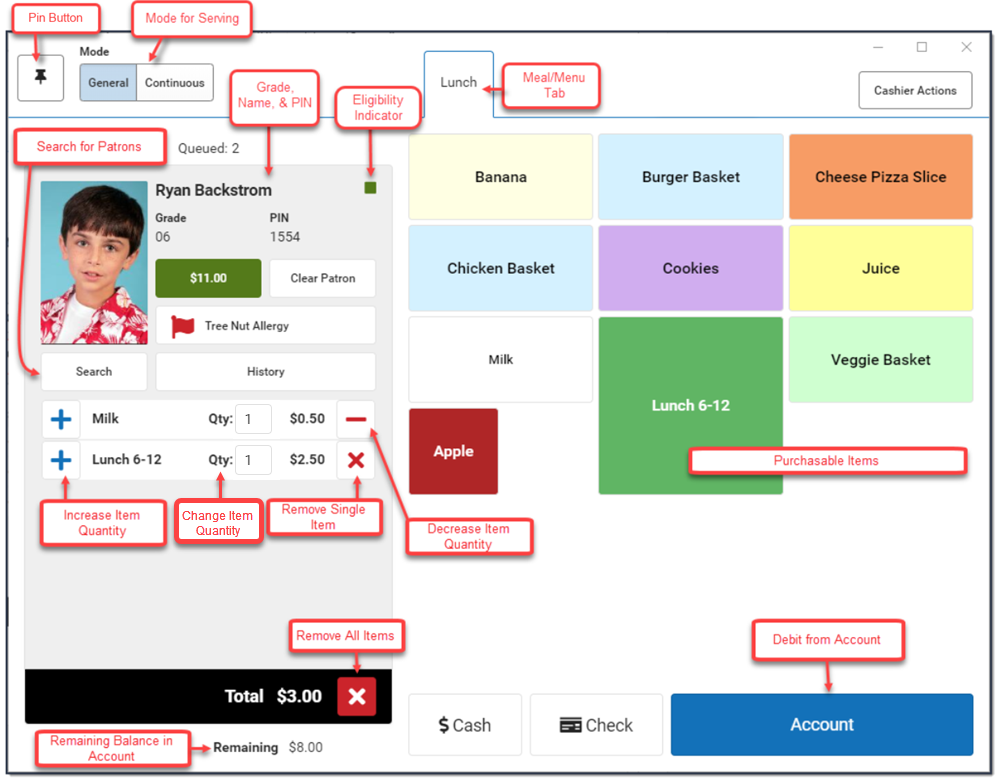Increase quantity of Milk with plus icon
Image resolution: width=1000 pixels, height=782 pixels.
[61, 419]
